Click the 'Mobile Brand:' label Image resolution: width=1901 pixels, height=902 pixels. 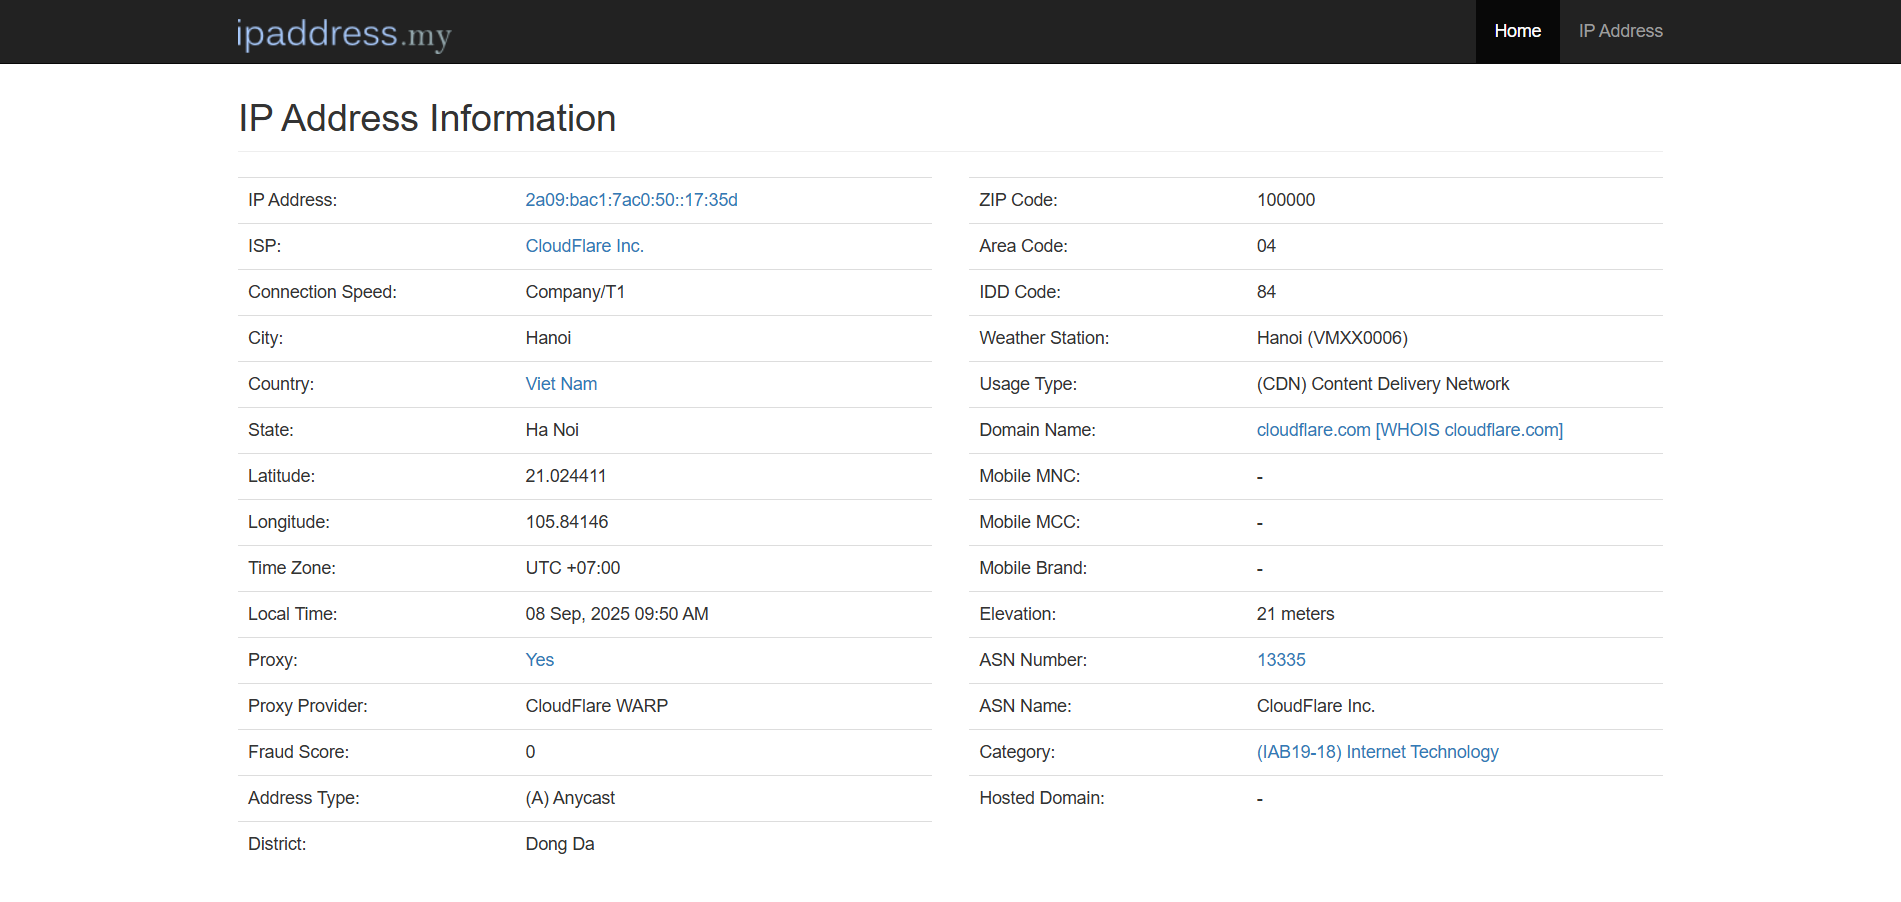pos(1033,568)
